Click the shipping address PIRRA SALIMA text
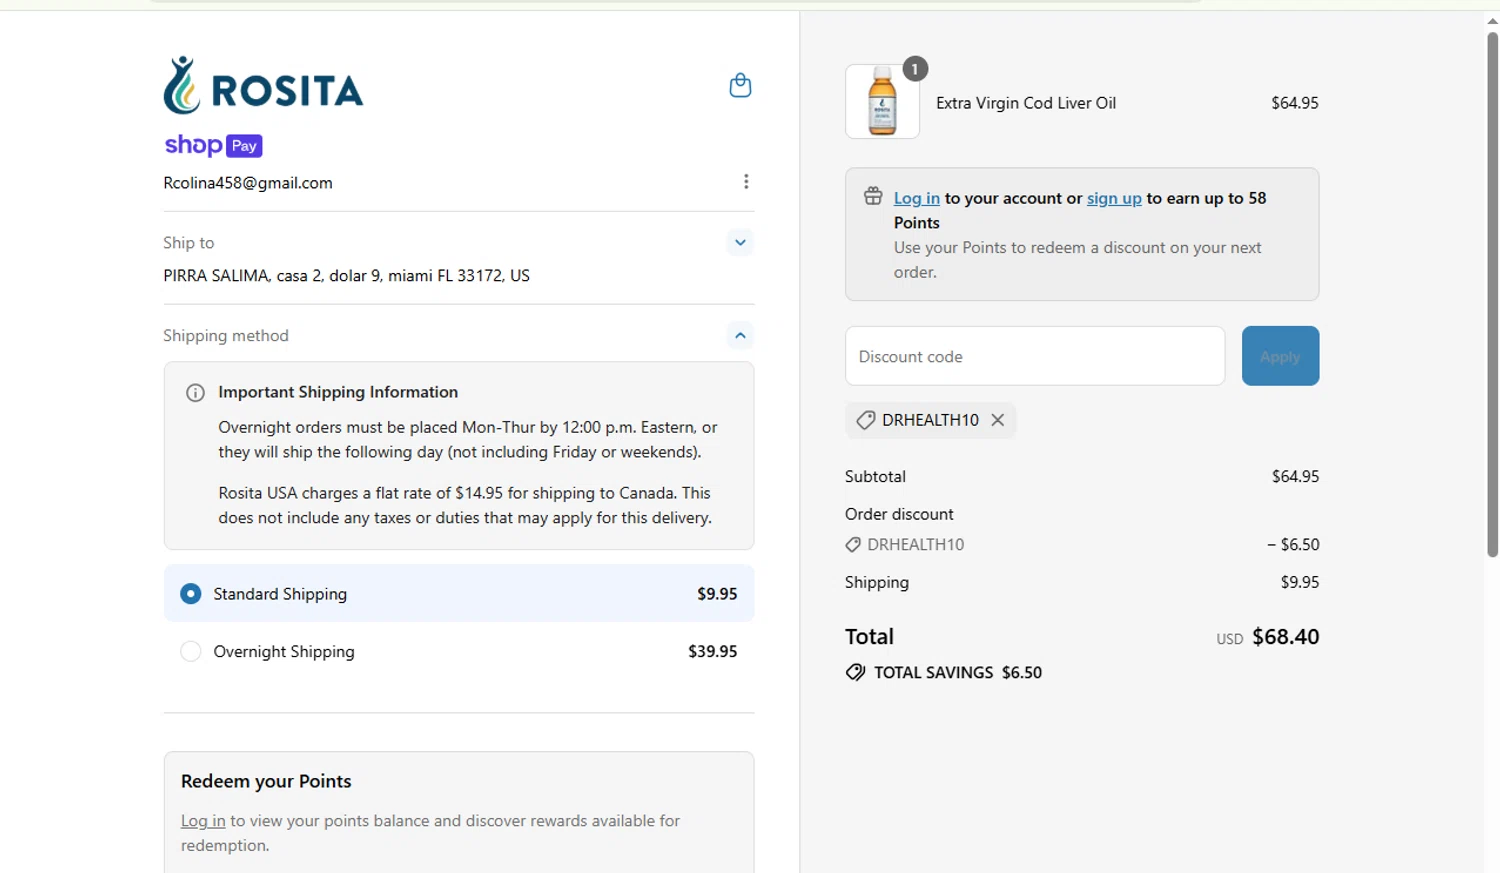This screenshot has height=873, width=1500. 346,275
